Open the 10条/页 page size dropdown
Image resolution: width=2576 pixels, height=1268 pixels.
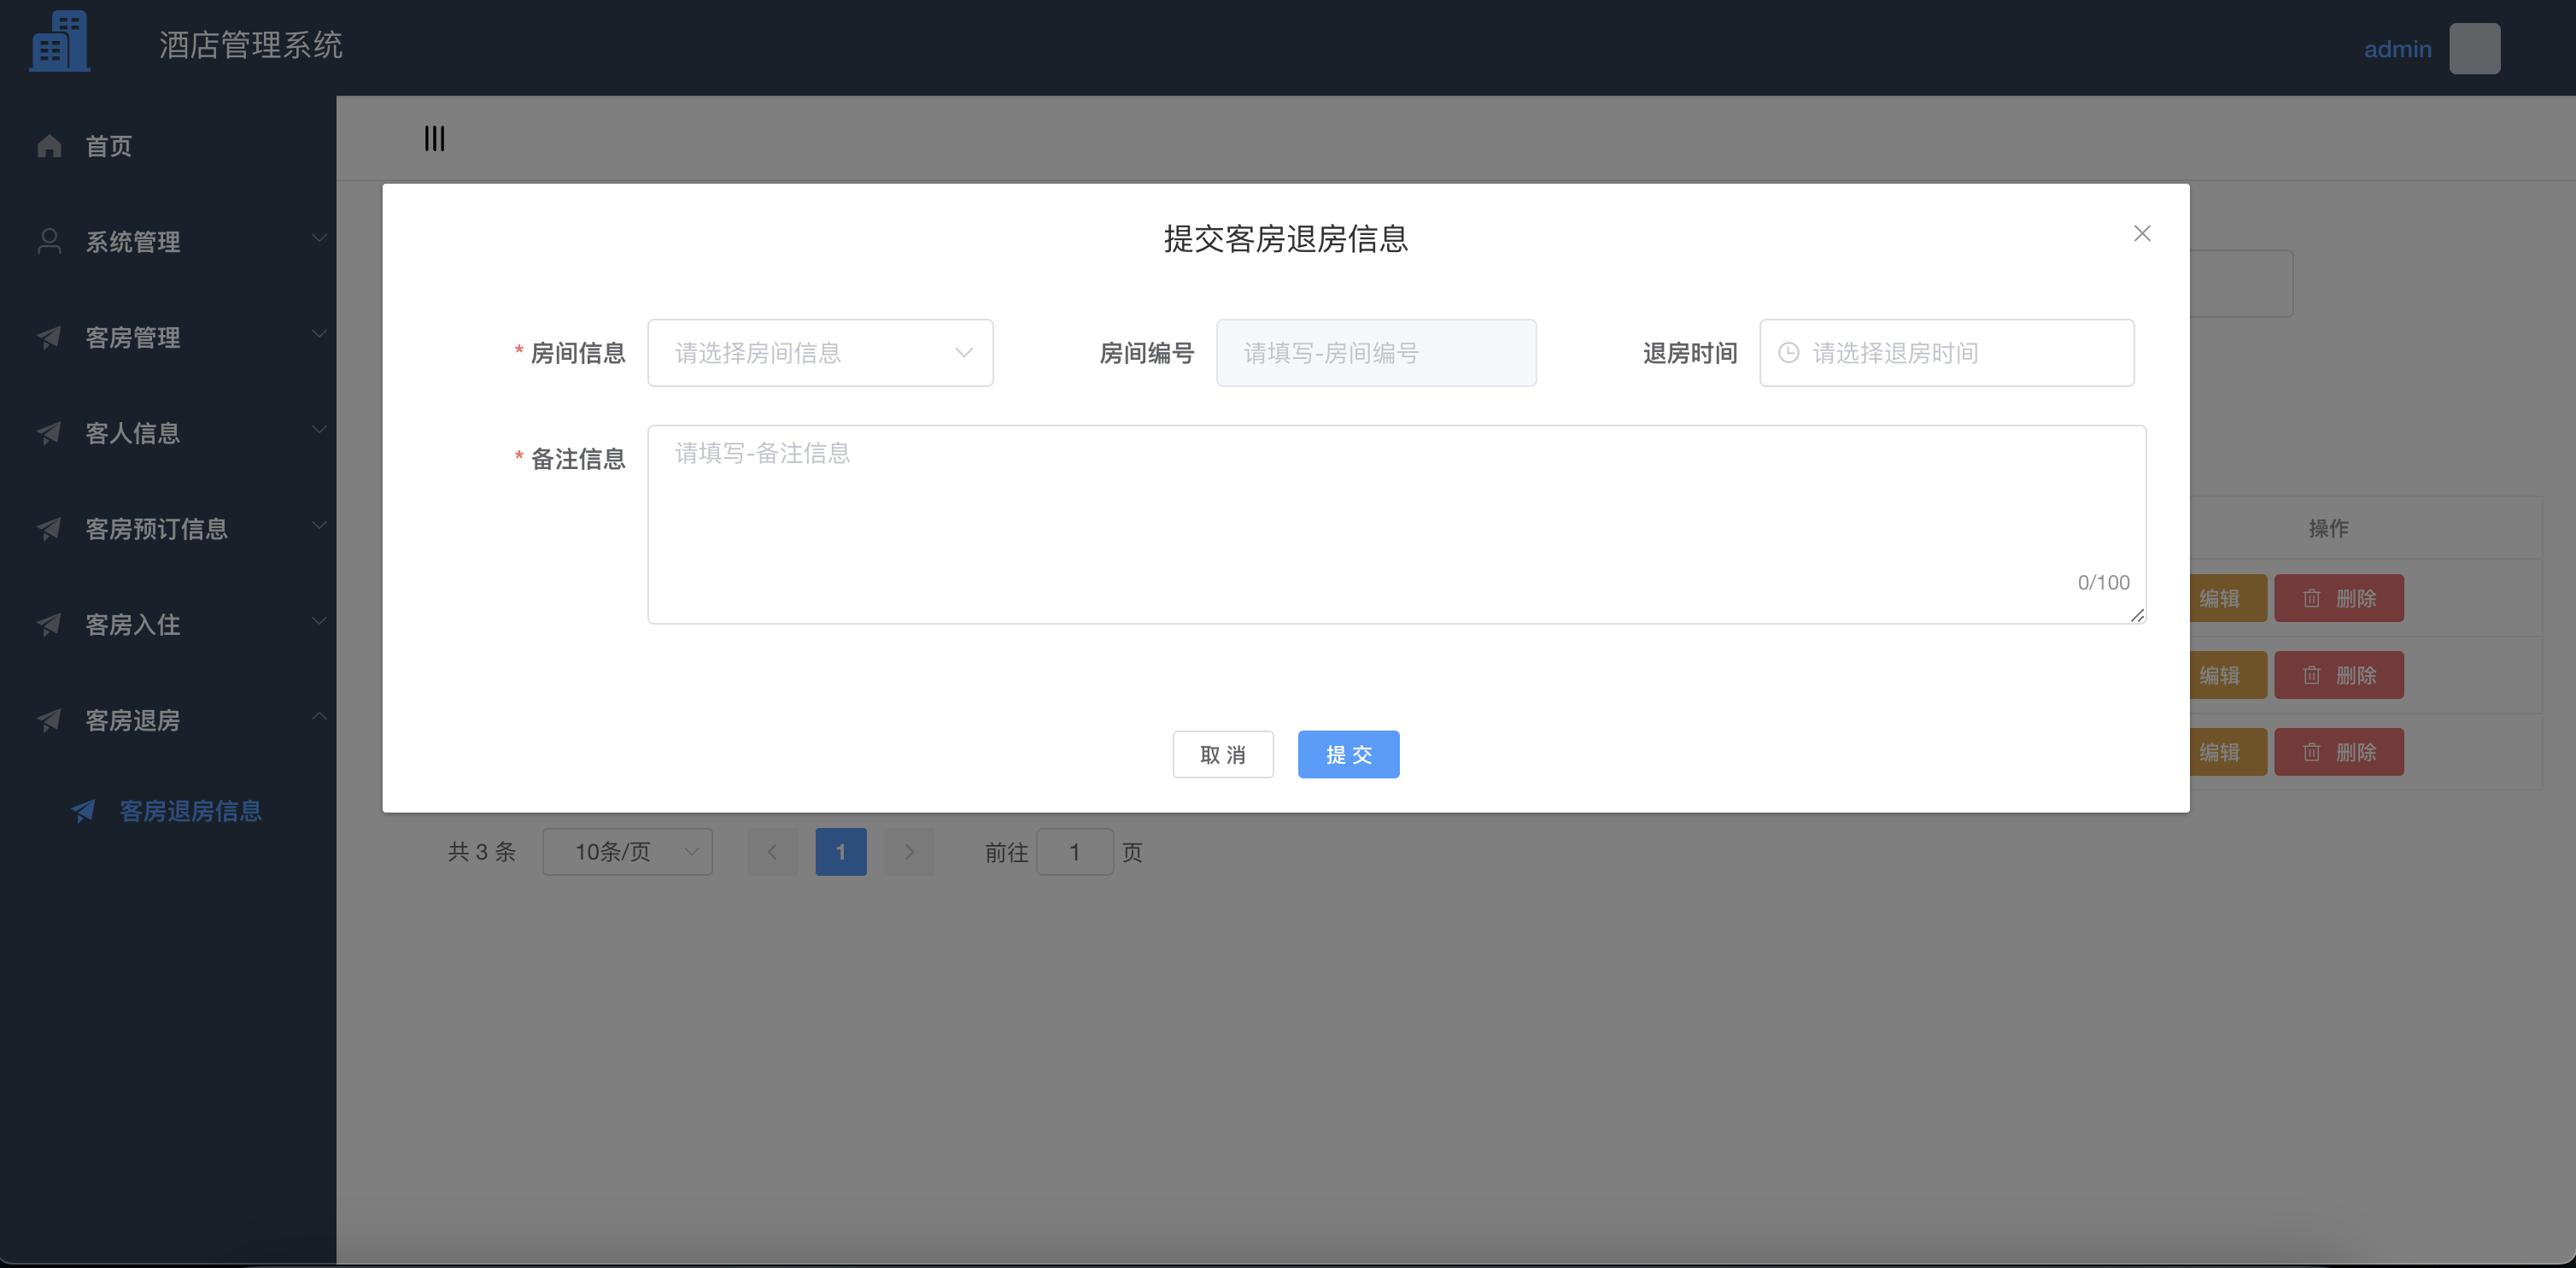pos(627,851)
